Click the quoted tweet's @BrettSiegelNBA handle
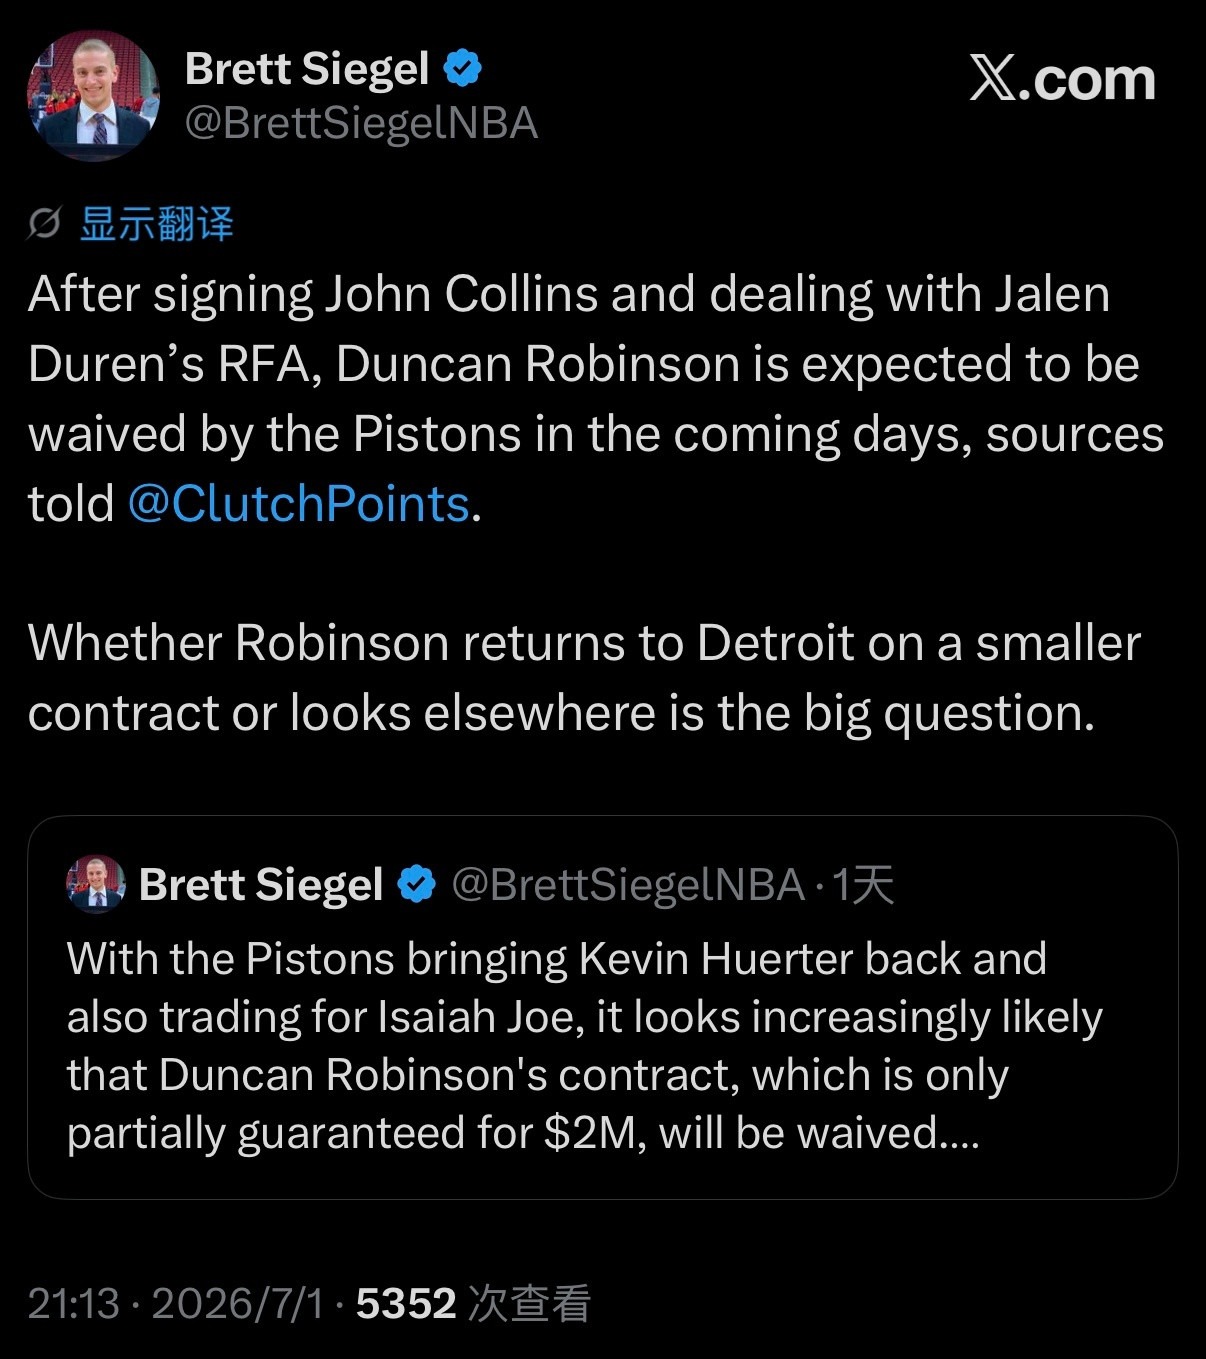Screen dimensions: 1206x1359 (628, 884)
